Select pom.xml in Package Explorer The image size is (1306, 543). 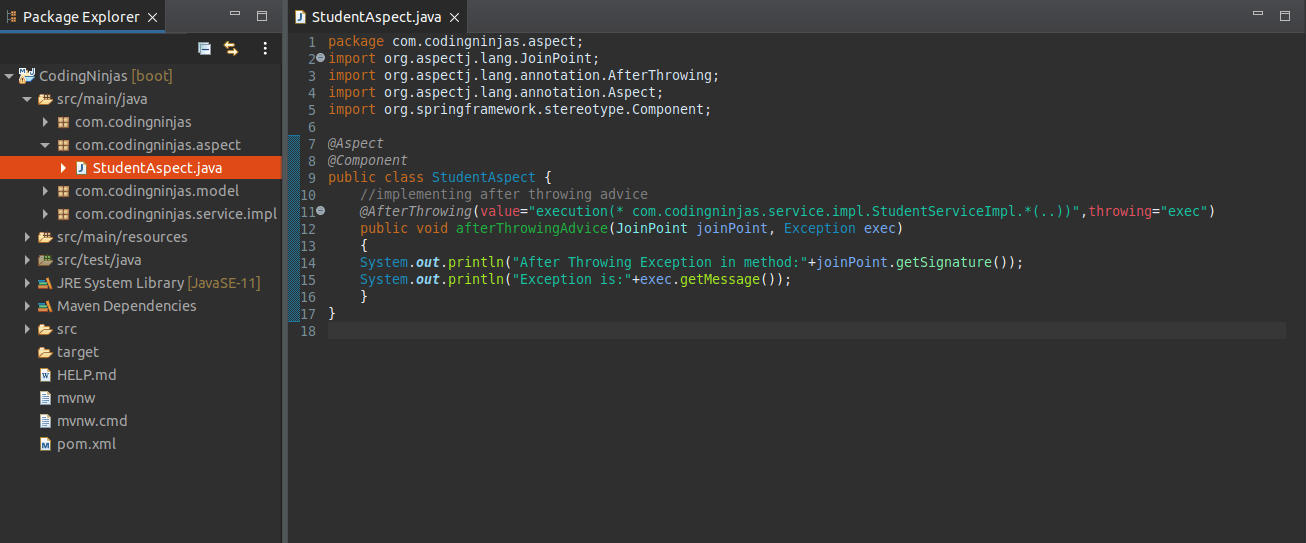pos(86,444)
